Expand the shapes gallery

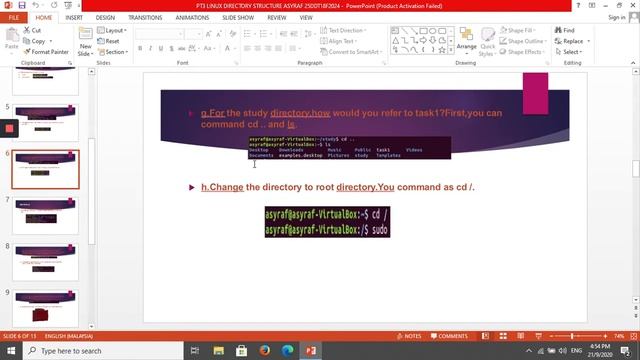[x=451, y=50]
